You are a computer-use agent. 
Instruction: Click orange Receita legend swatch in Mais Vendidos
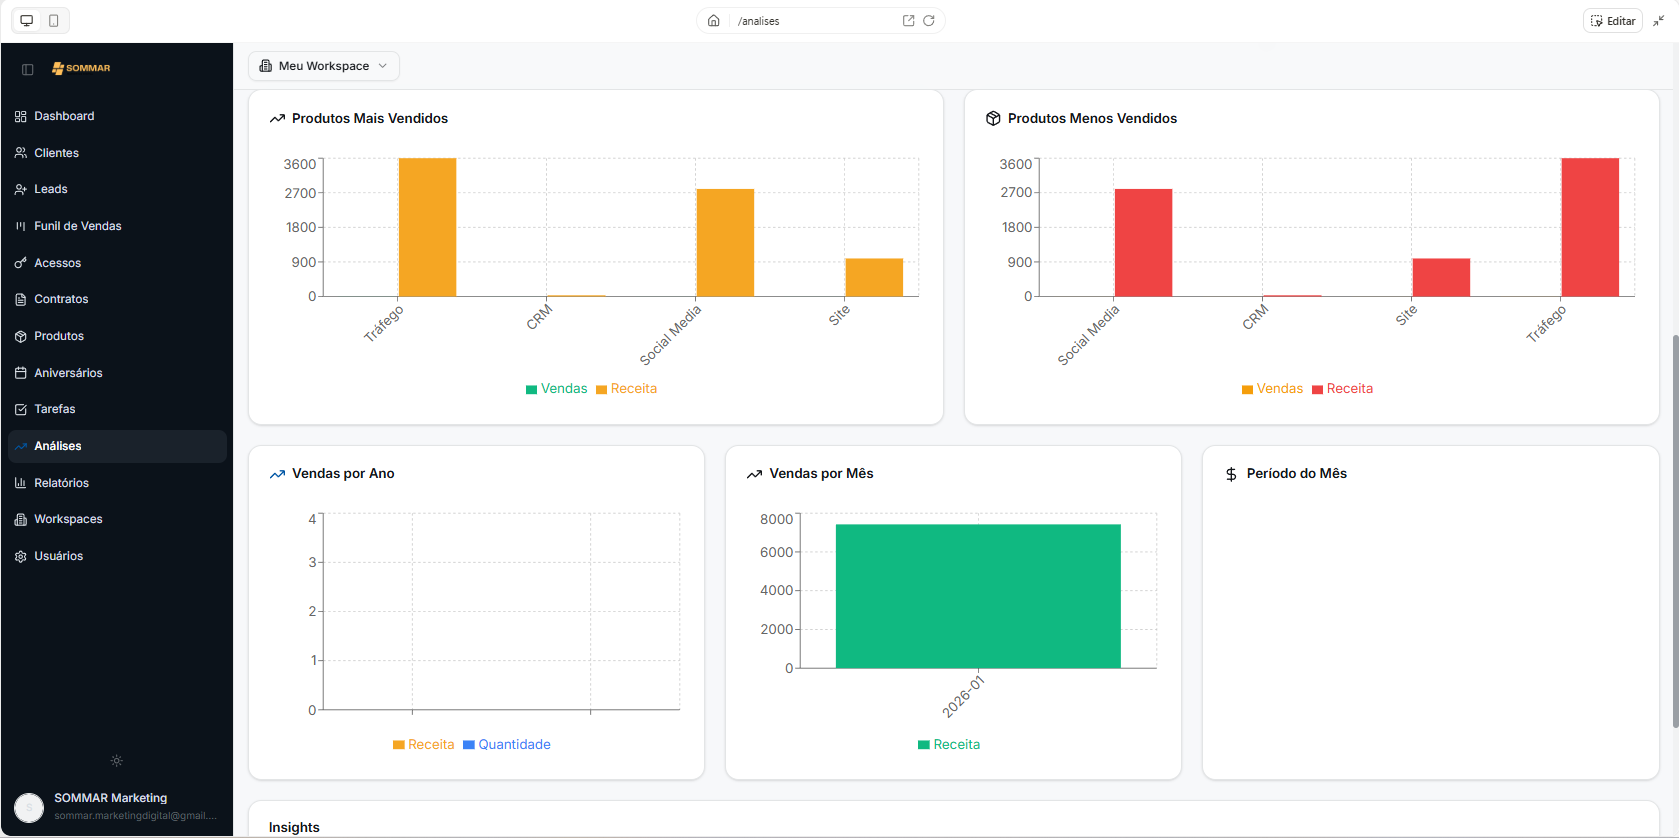[601, 390]
